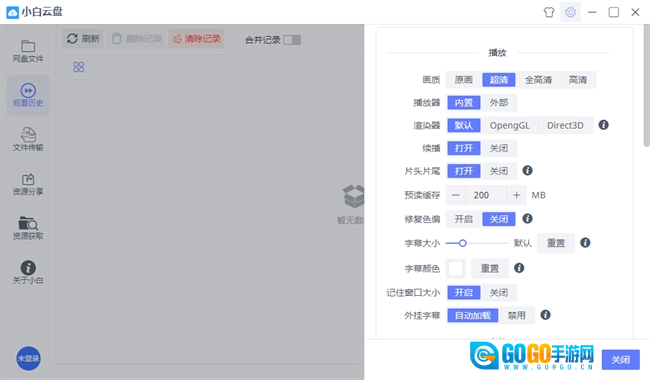Increase 预读缓存 with plus button
The width and height of the screenshot is (650, 380).
pyautogui.click(x=516, y=195)
